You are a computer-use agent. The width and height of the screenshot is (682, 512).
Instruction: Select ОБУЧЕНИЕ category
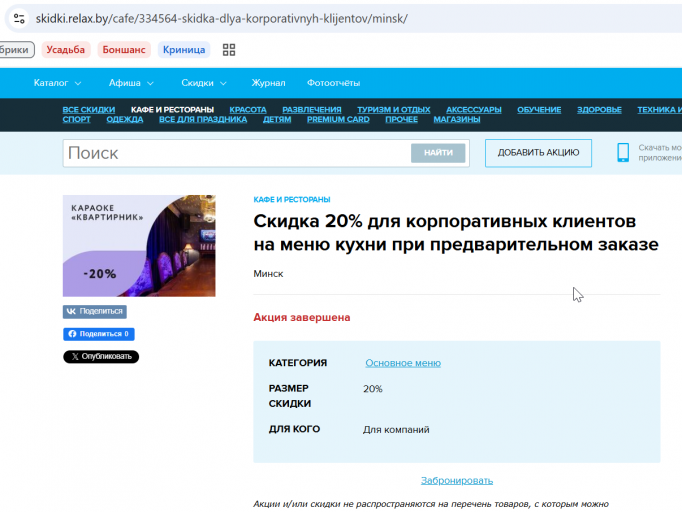(539, 110)
